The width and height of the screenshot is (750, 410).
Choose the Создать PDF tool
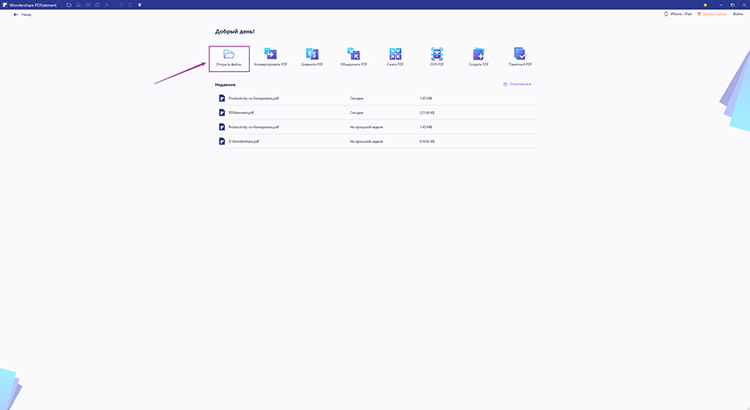pyautogui.click(x=478, y=57)
